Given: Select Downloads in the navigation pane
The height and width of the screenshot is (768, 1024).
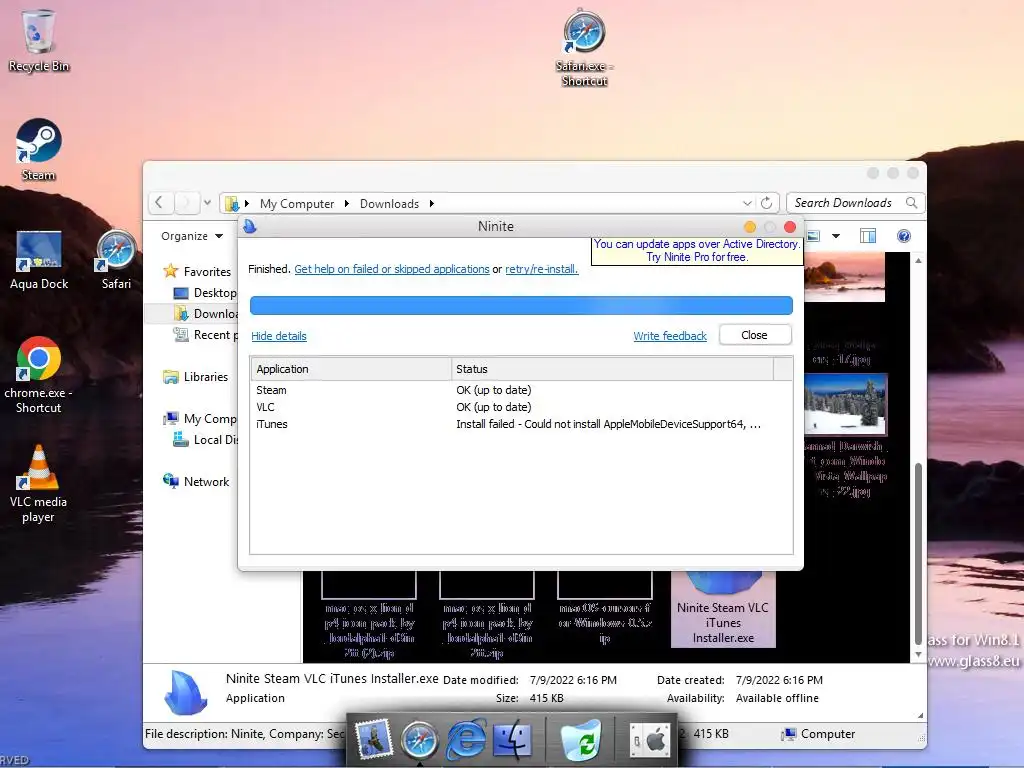Looking at the screenshot, I should [206, 313].
